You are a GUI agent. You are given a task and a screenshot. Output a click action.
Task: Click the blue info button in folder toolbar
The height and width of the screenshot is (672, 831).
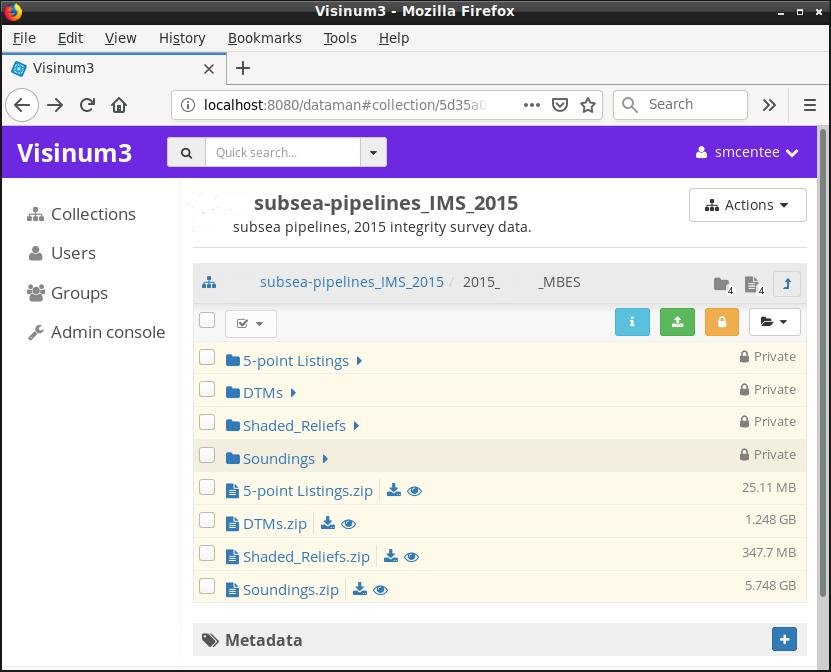pos(632,322)
